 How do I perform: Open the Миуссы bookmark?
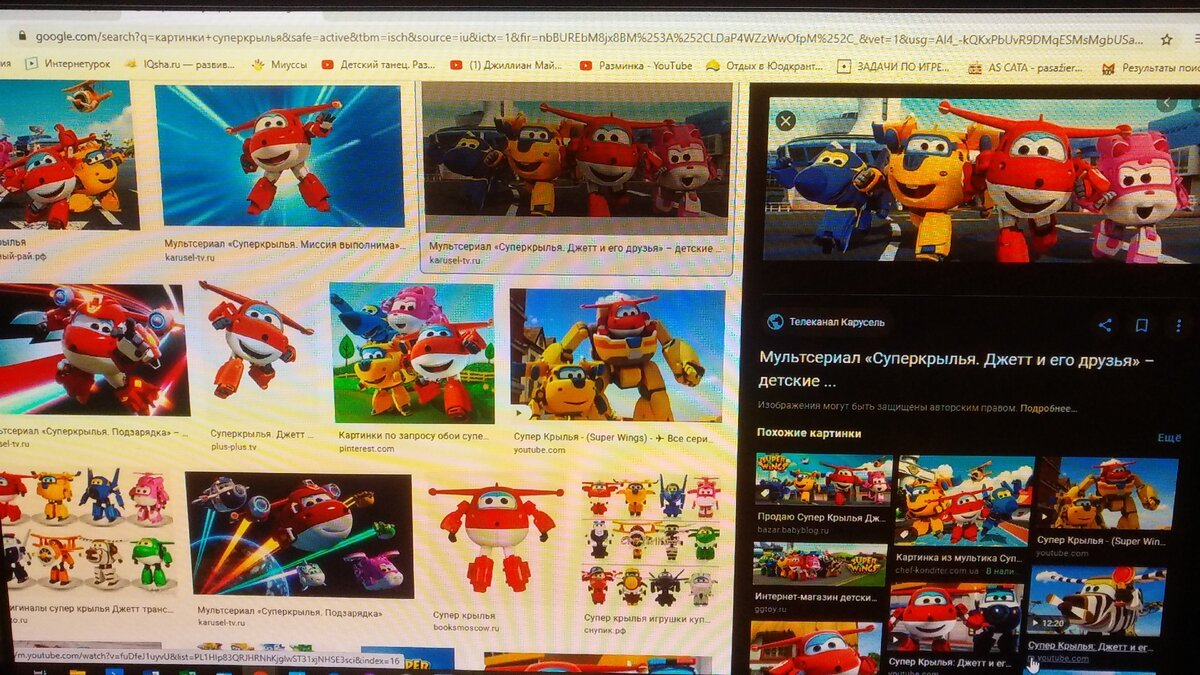pyautogui.click(x=279, y=64)
